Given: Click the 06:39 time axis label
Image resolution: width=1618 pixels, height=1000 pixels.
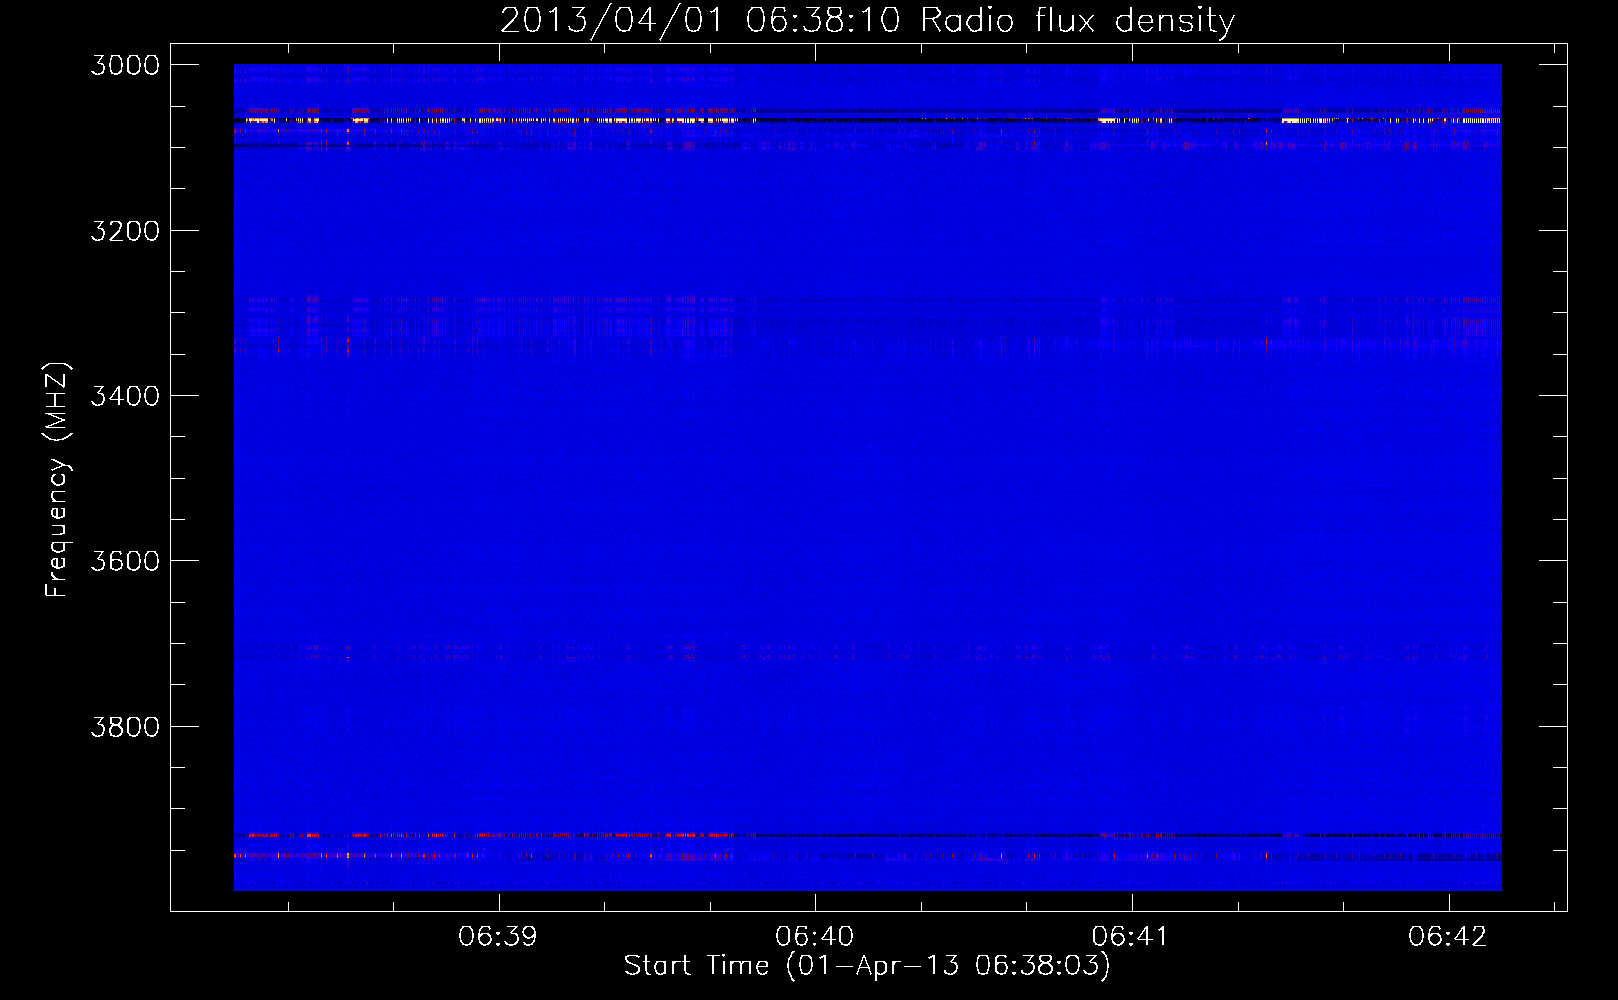Looking at the screenshot, I should (497, 936).
